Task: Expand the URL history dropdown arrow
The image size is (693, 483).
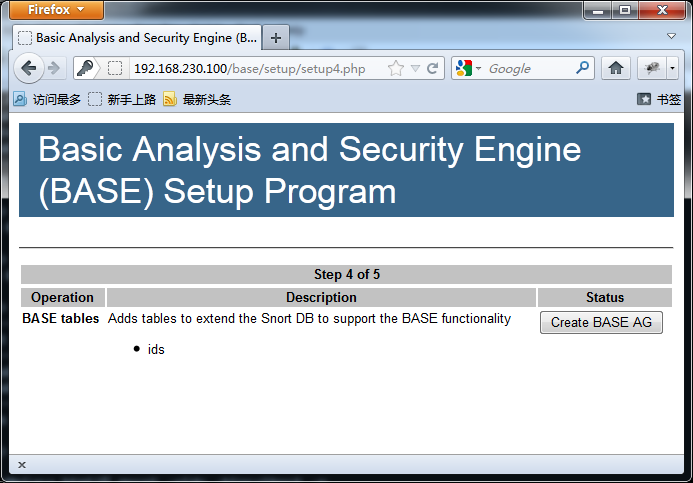Action: (415, 68)
